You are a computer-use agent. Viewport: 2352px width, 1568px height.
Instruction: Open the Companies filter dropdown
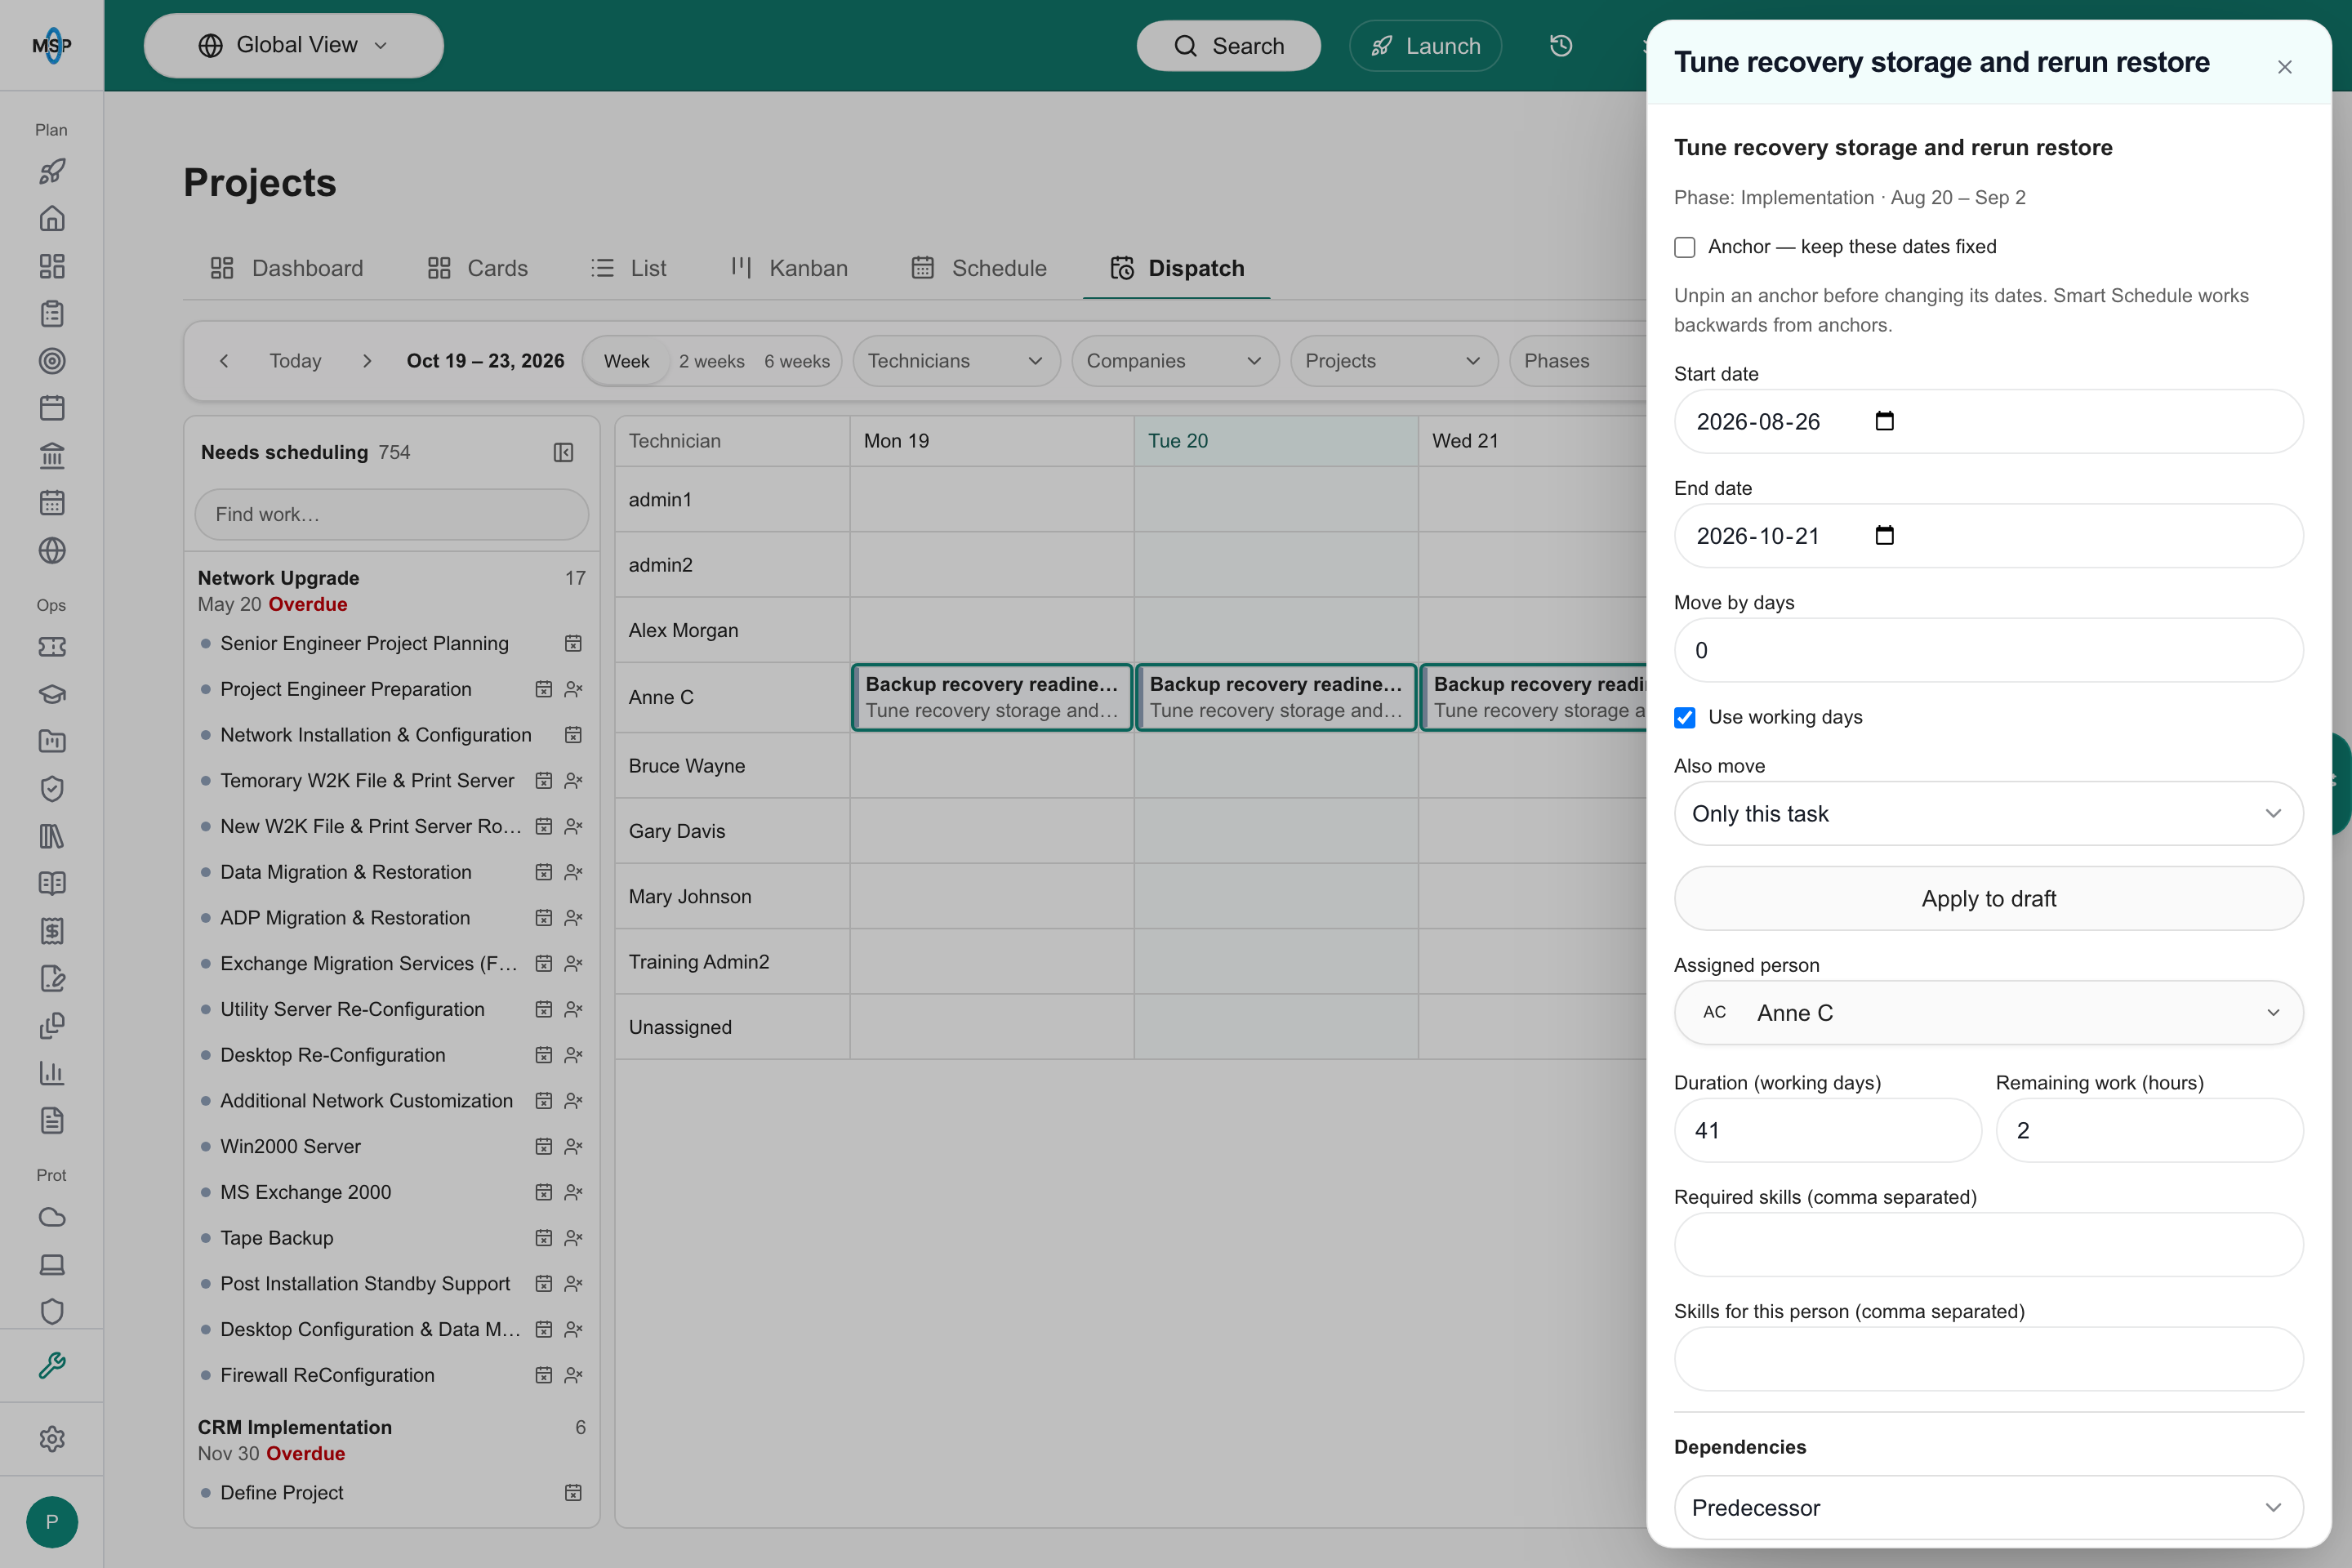1175,361
